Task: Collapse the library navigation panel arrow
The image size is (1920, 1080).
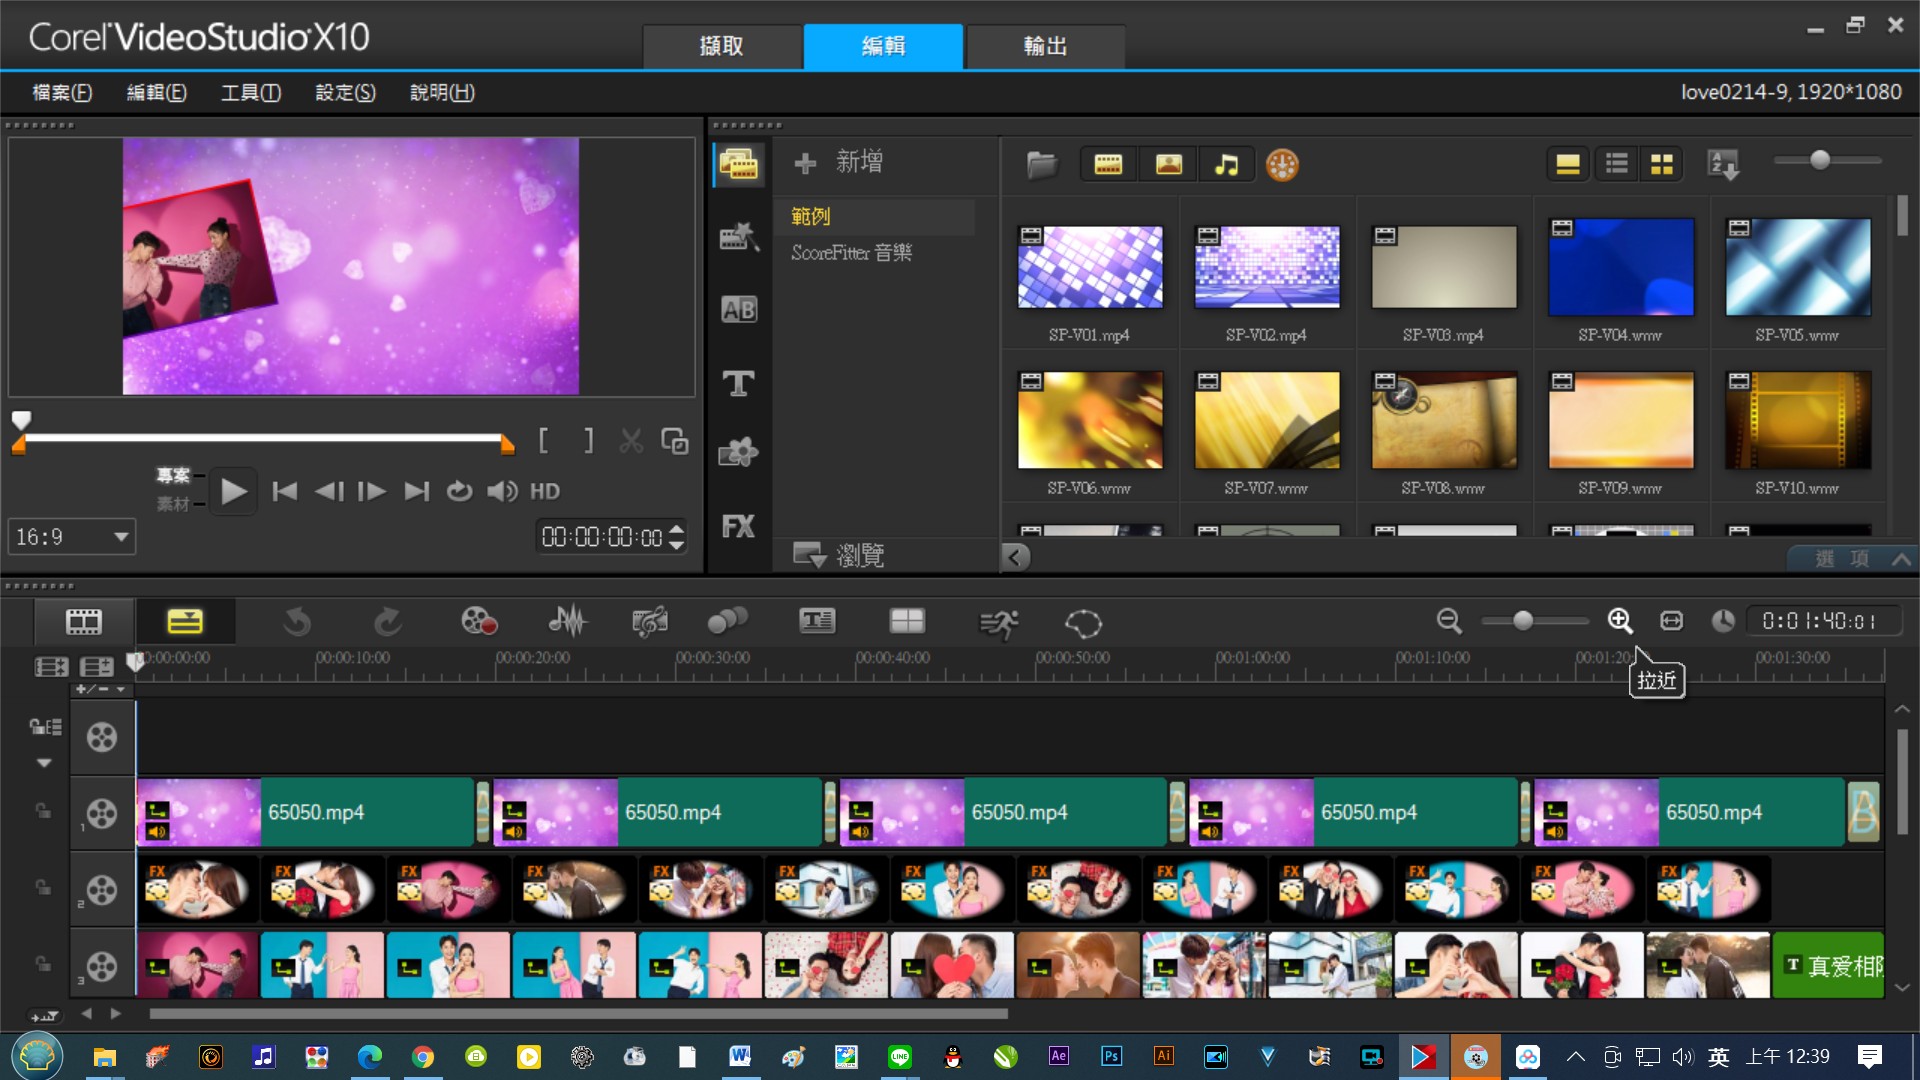Action: 1015,557
